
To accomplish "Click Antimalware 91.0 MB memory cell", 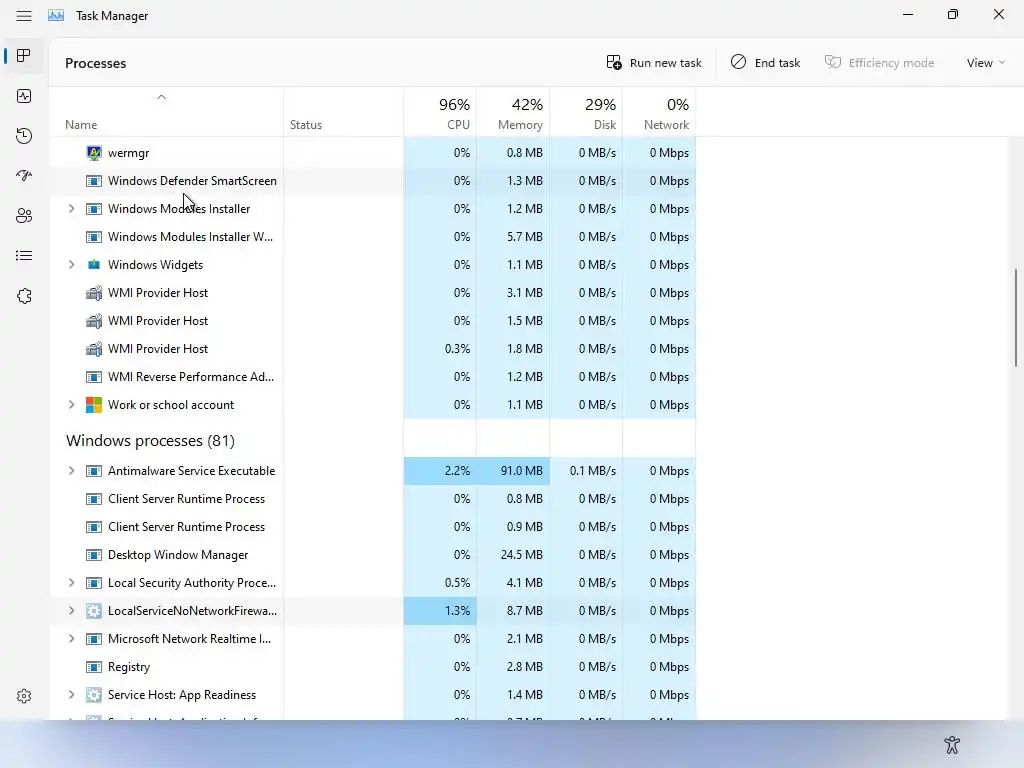I will coord(513,471).
